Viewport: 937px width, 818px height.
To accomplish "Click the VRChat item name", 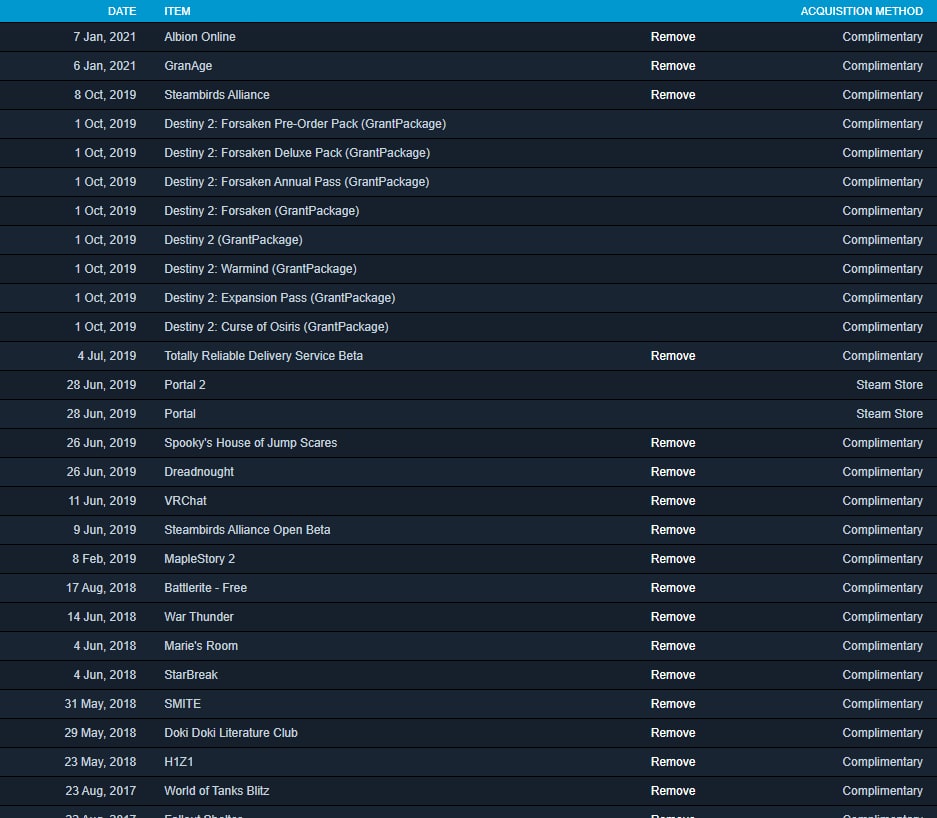I will pyautogui.click(x=185, y=501).
